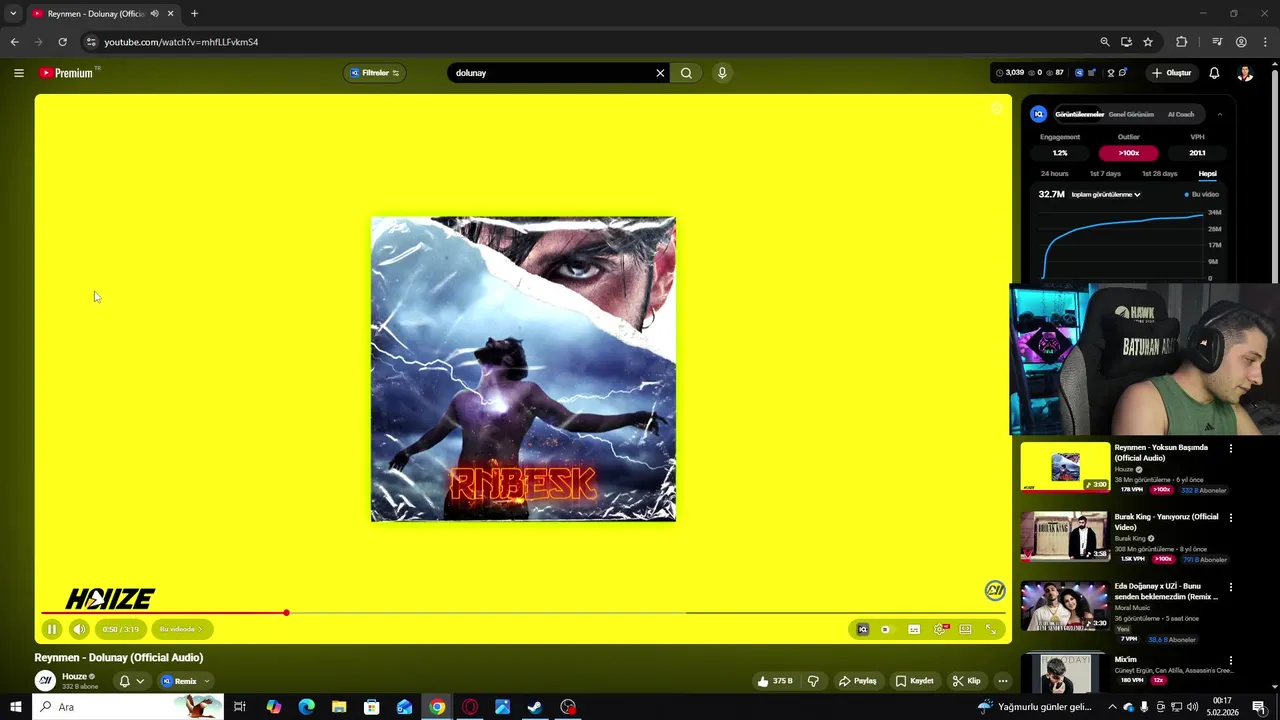
Task: Open the Chrome extensions puzzle icon
Action: pos(1182,42)
